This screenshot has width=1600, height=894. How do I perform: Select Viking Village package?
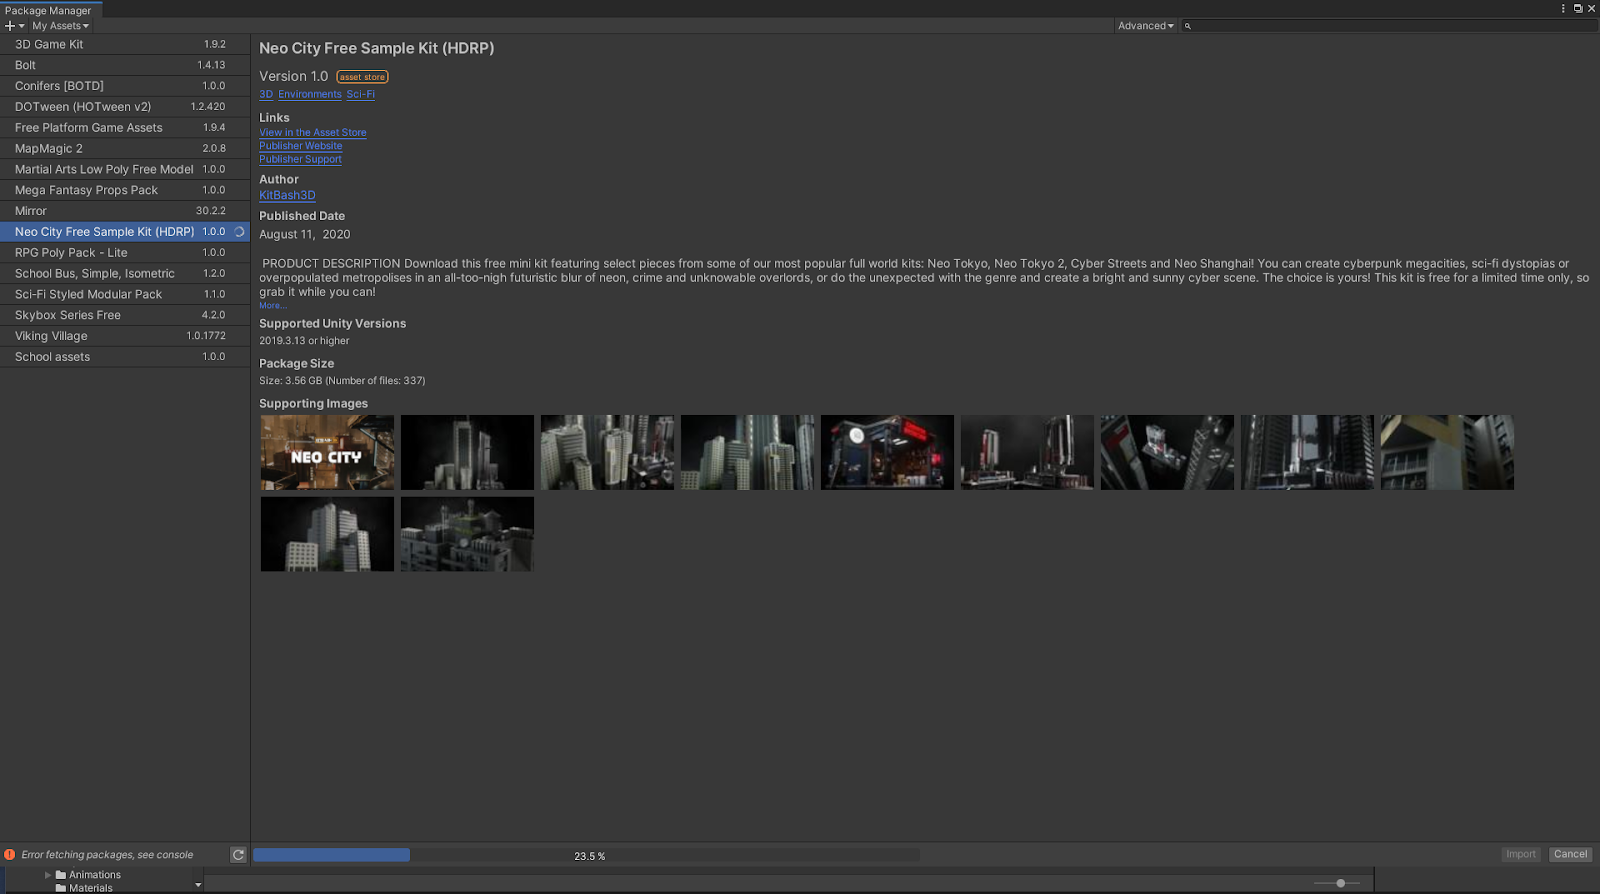(125, 336)
